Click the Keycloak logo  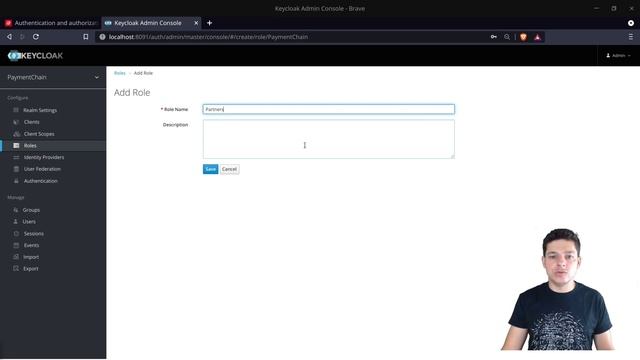36,56
